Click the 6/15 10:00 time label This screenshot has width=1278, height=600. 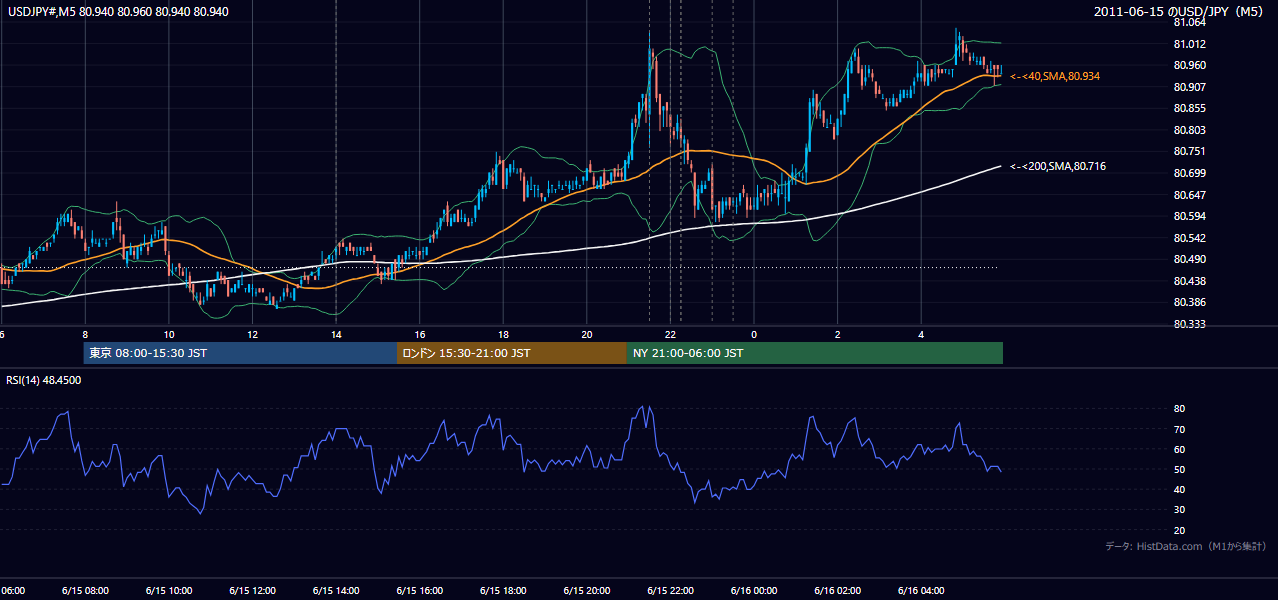pyautogui.click(x=168, y=590)
